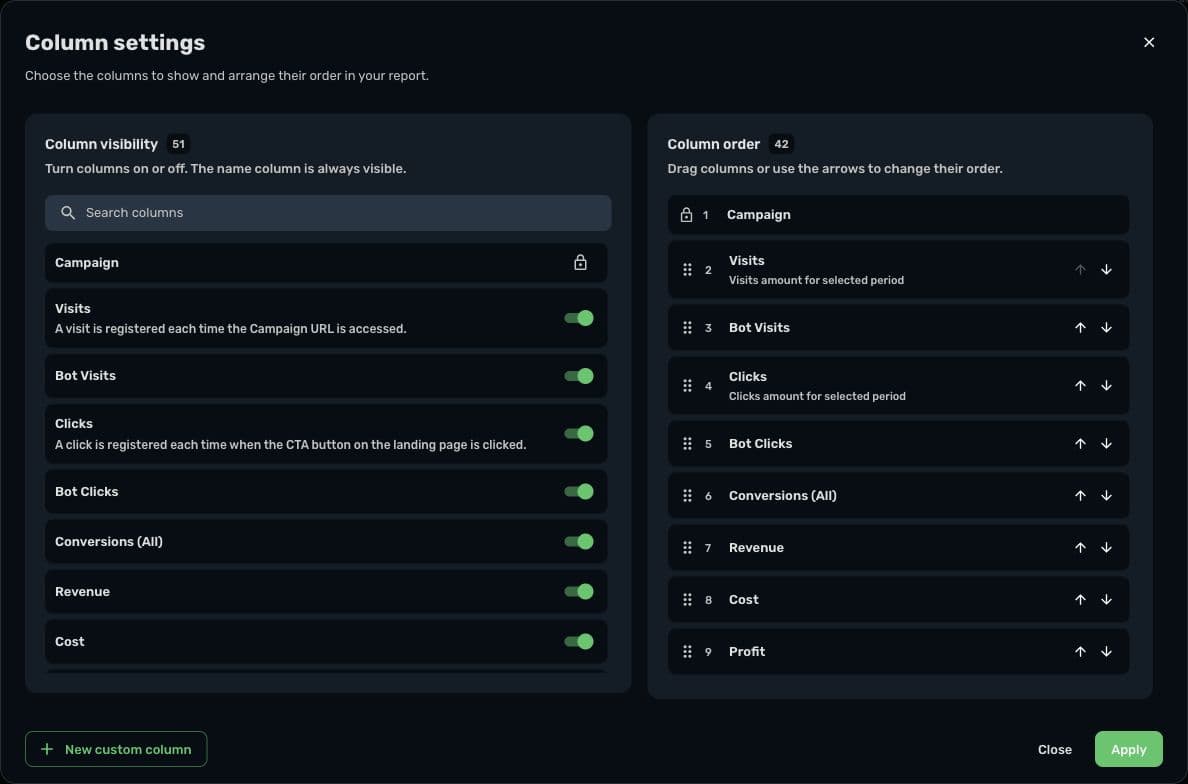Click 'Clicks amount for selected period' text
Screen dimensions: 1188x784
[x=817, y=396]
